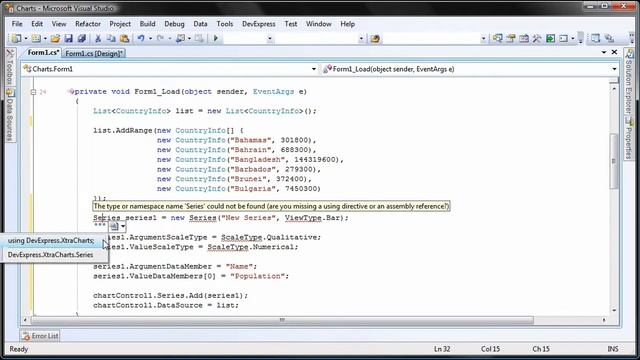This screenshot has width=640, height=360.
Task: Start debugging with the green play icon
Action: click(216, 38)
